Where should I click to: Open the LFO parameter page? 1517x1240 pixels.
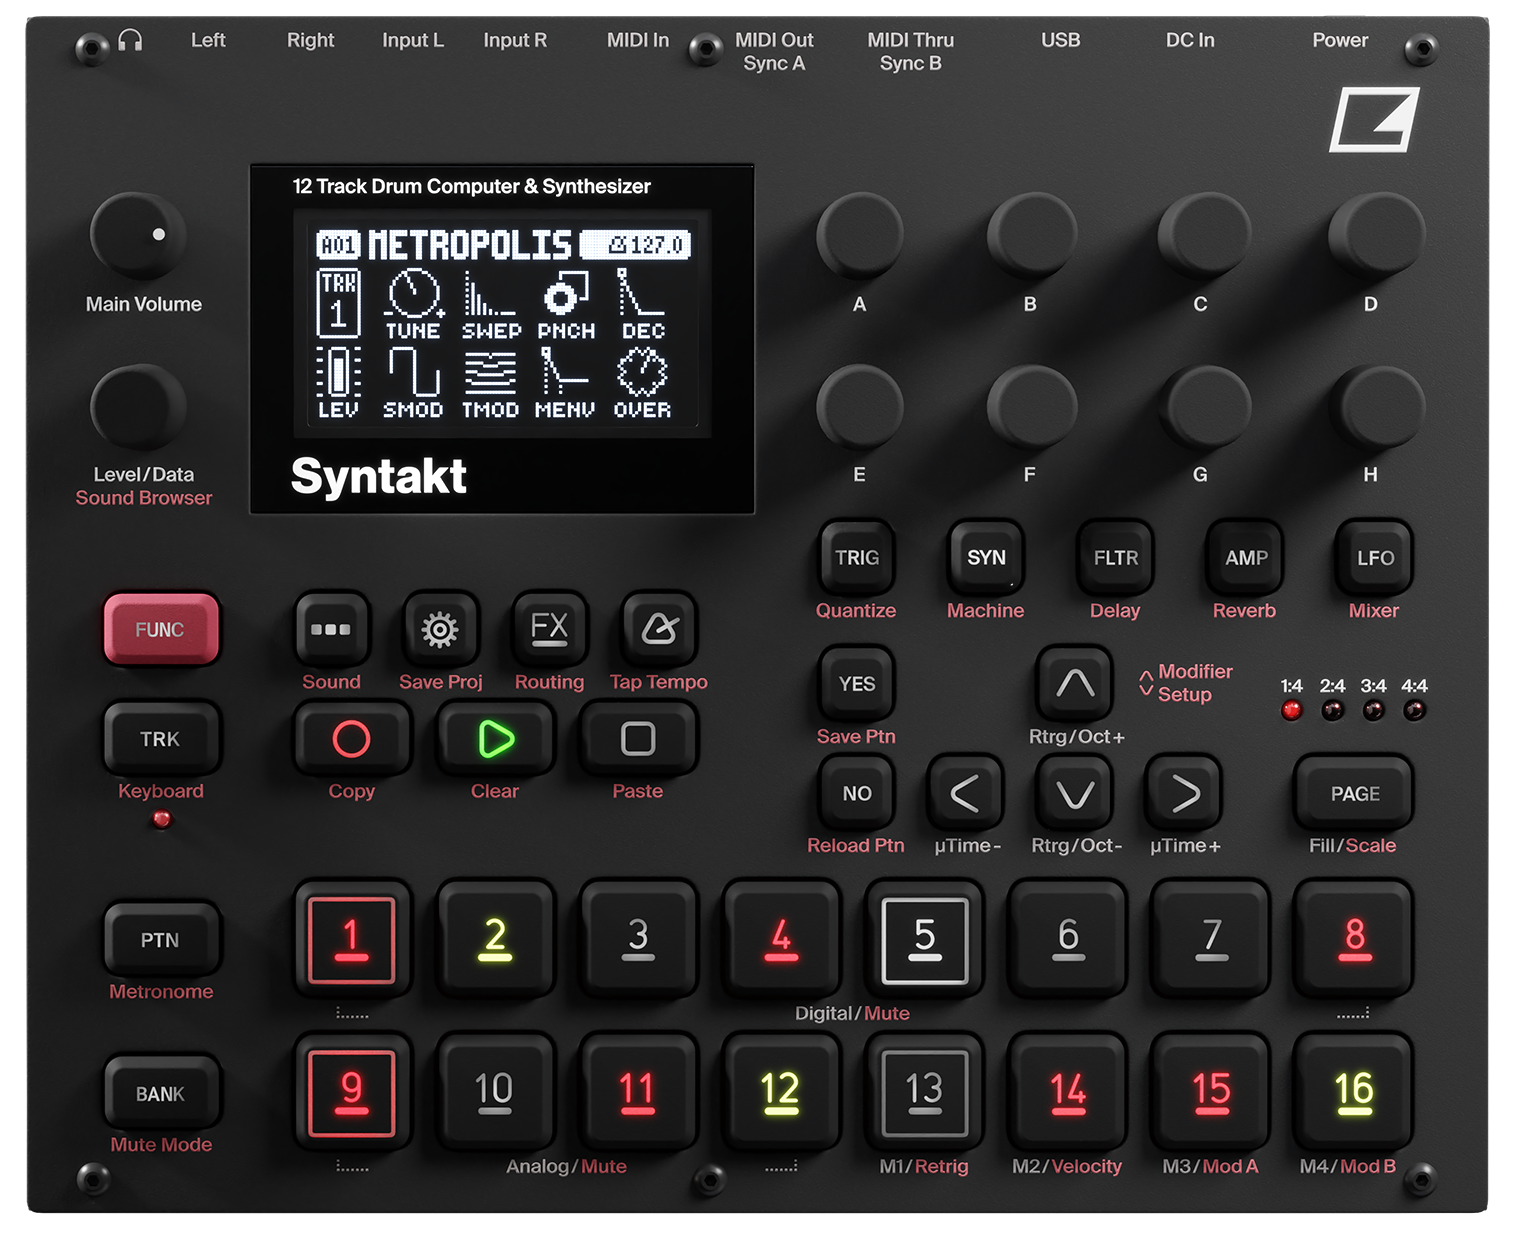1375,557
